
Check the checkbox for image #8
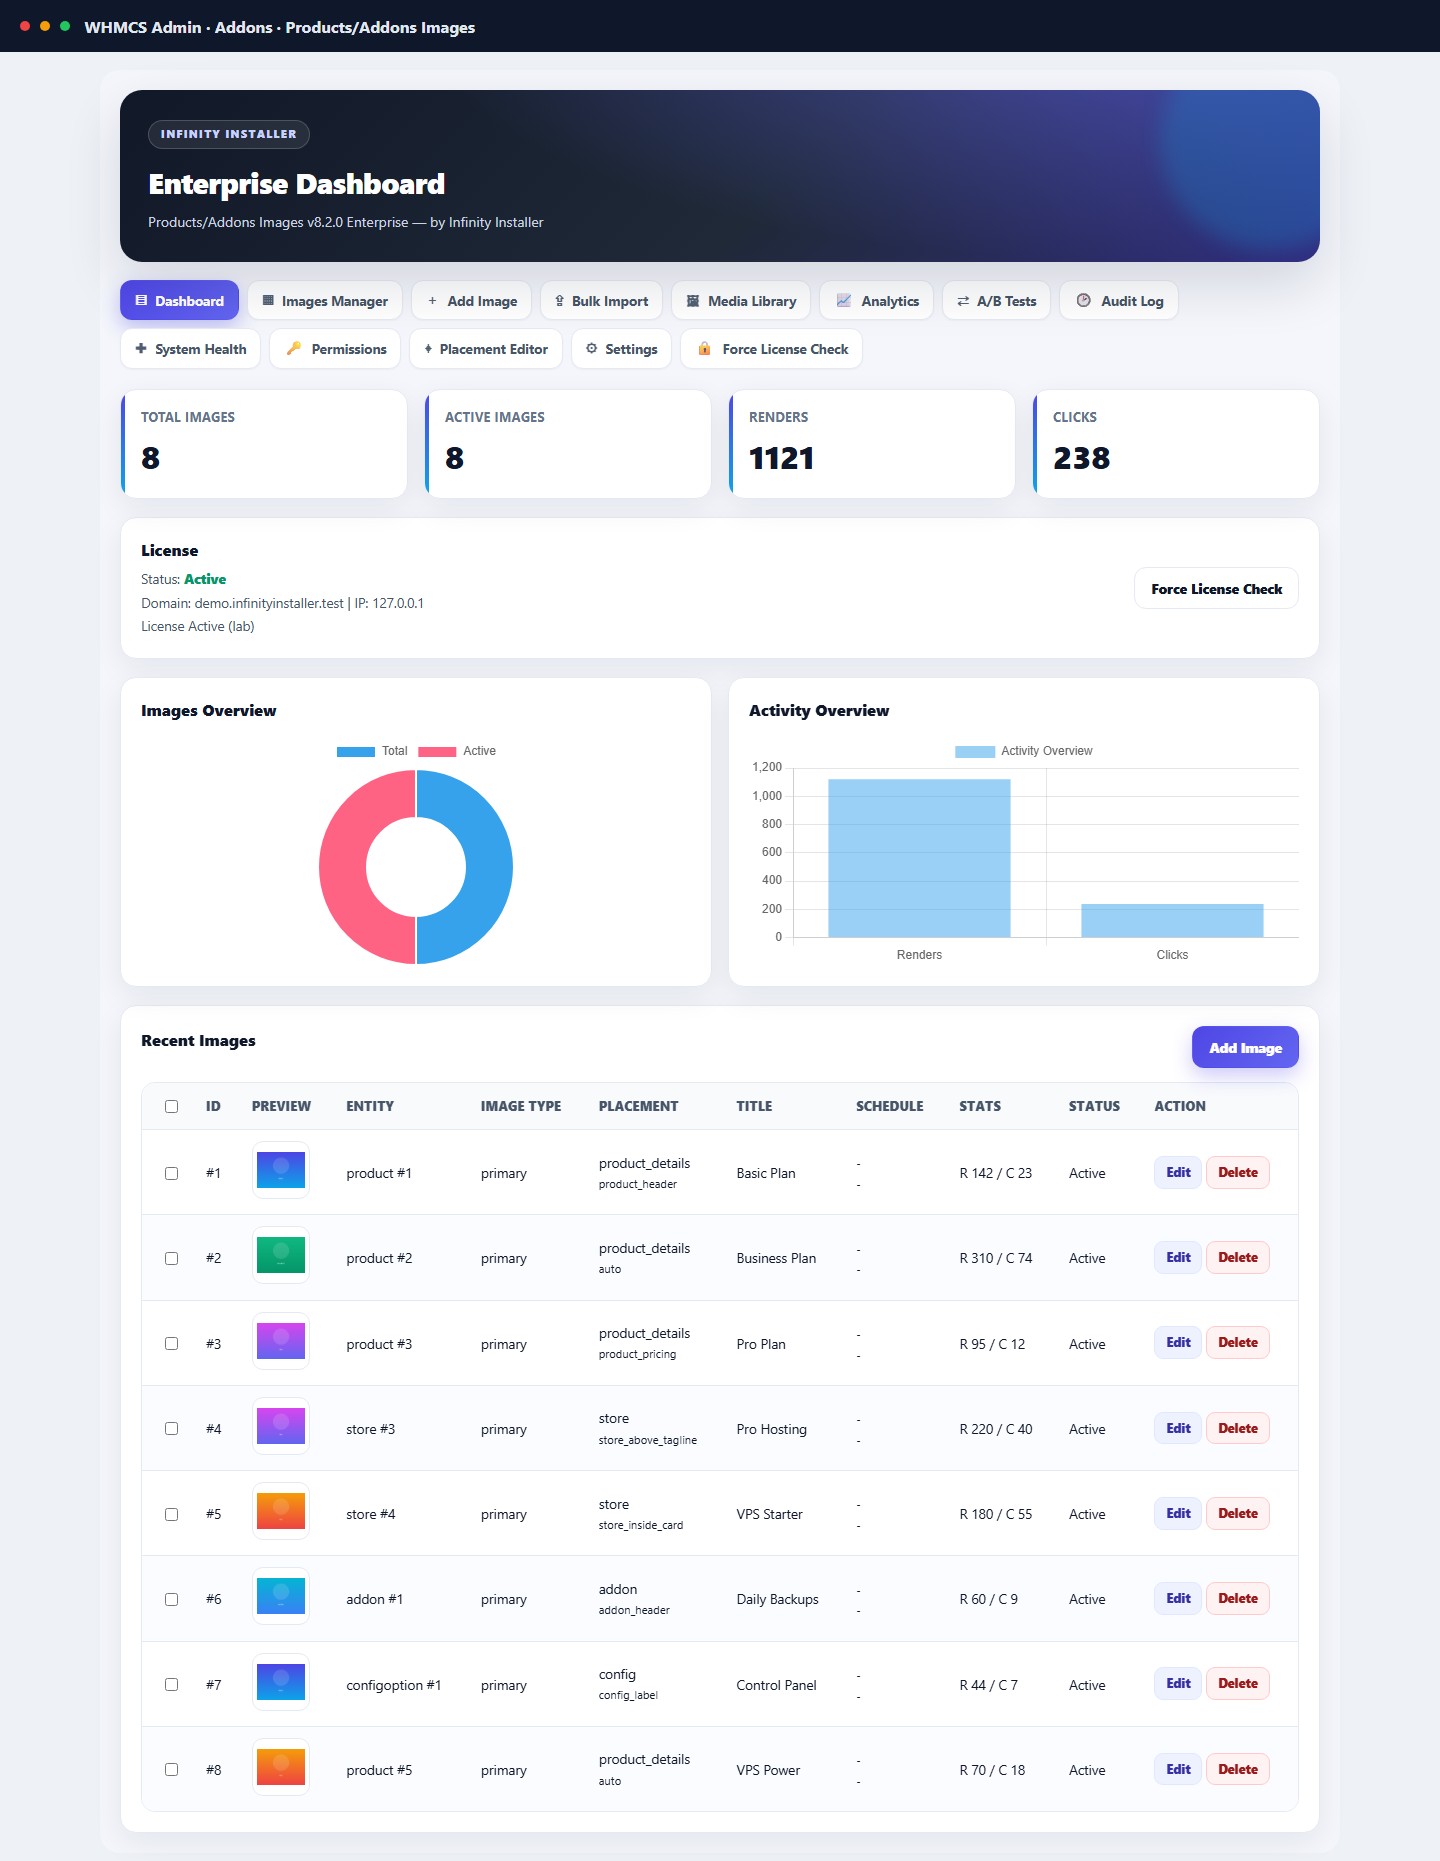[x=171, y=1769]
